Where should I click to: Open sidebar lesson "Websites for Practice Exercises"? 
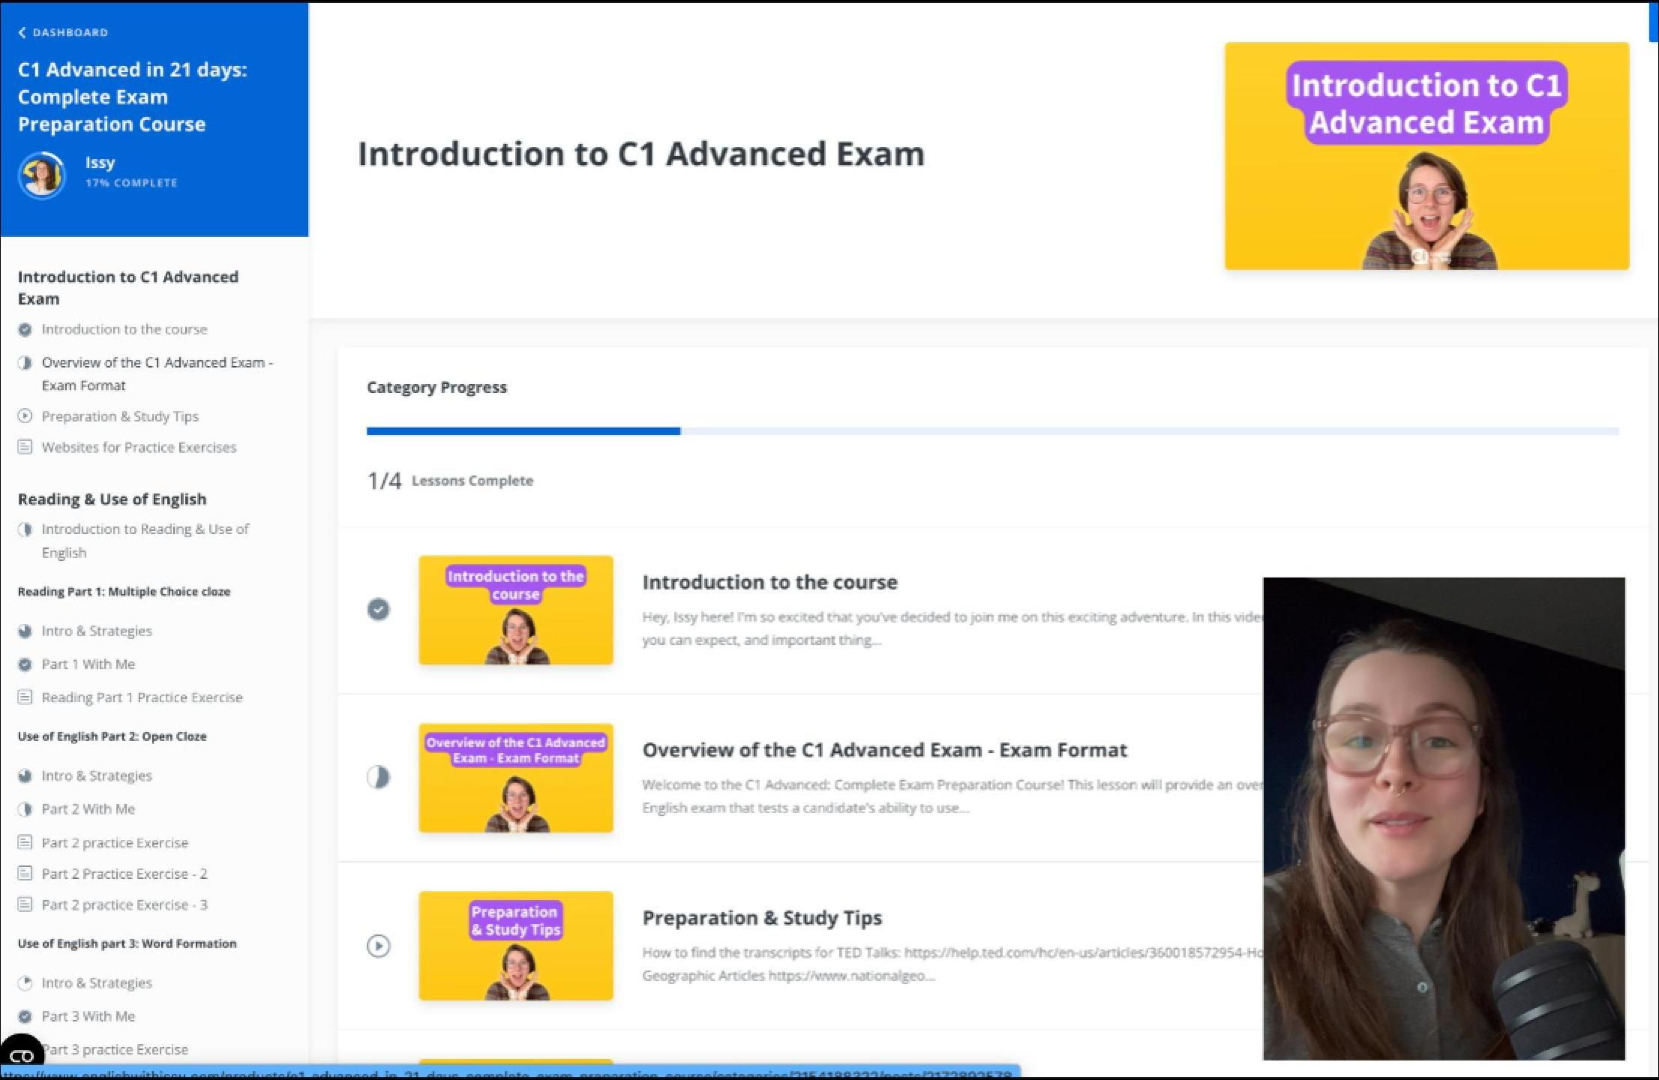(139, 447)
